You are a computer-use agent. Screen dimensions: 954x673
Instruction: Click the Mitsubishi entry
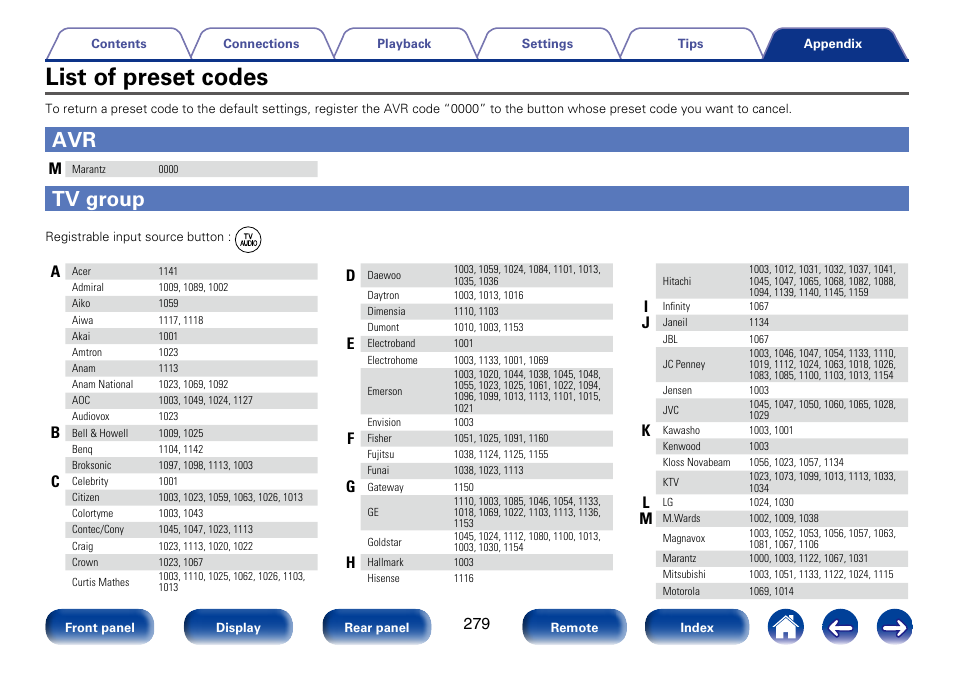[782, 574]
